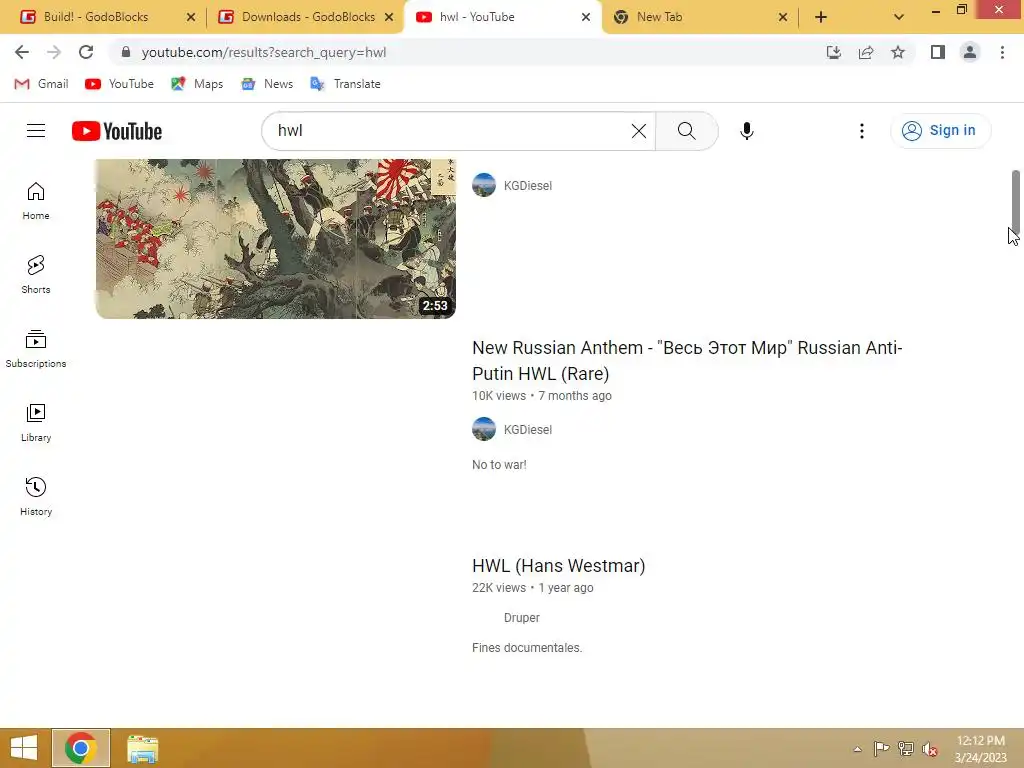
Task: Toggle the Chrome side panel
Action: click(x=938, y=52)
